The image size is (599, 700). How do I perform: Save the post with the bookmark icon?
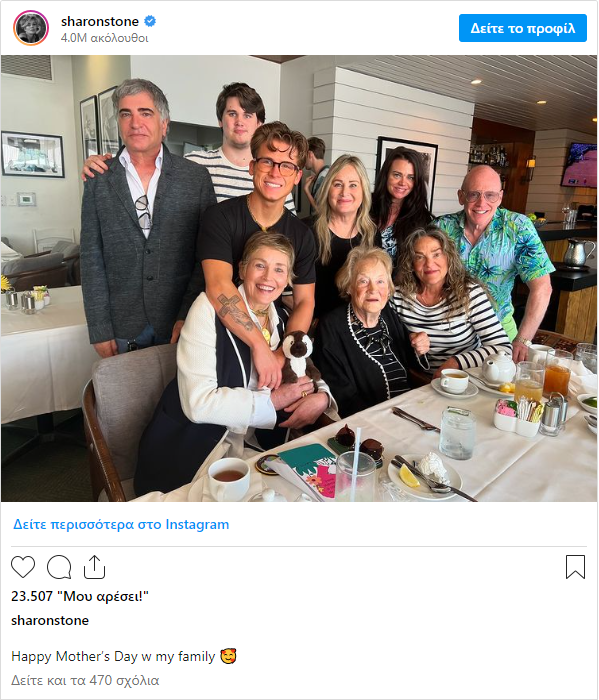point(575,567)
